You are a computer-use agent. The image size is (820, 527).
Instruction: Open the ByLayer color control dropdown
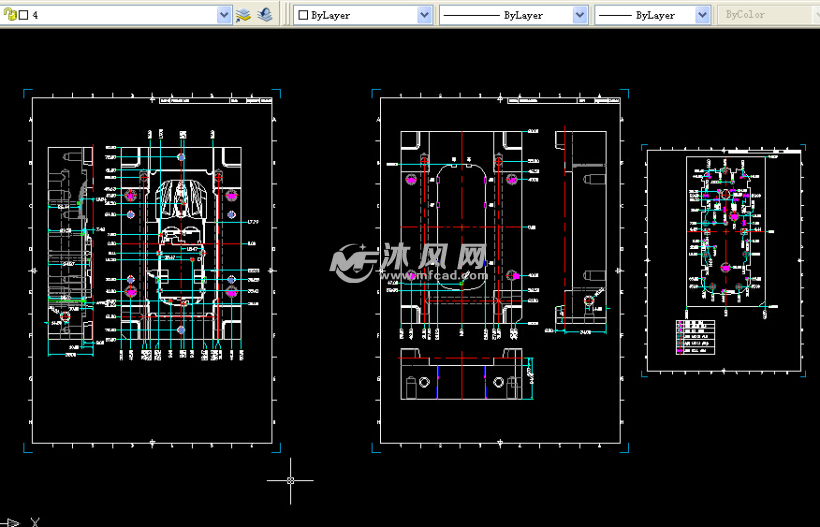tap(363, 15)
